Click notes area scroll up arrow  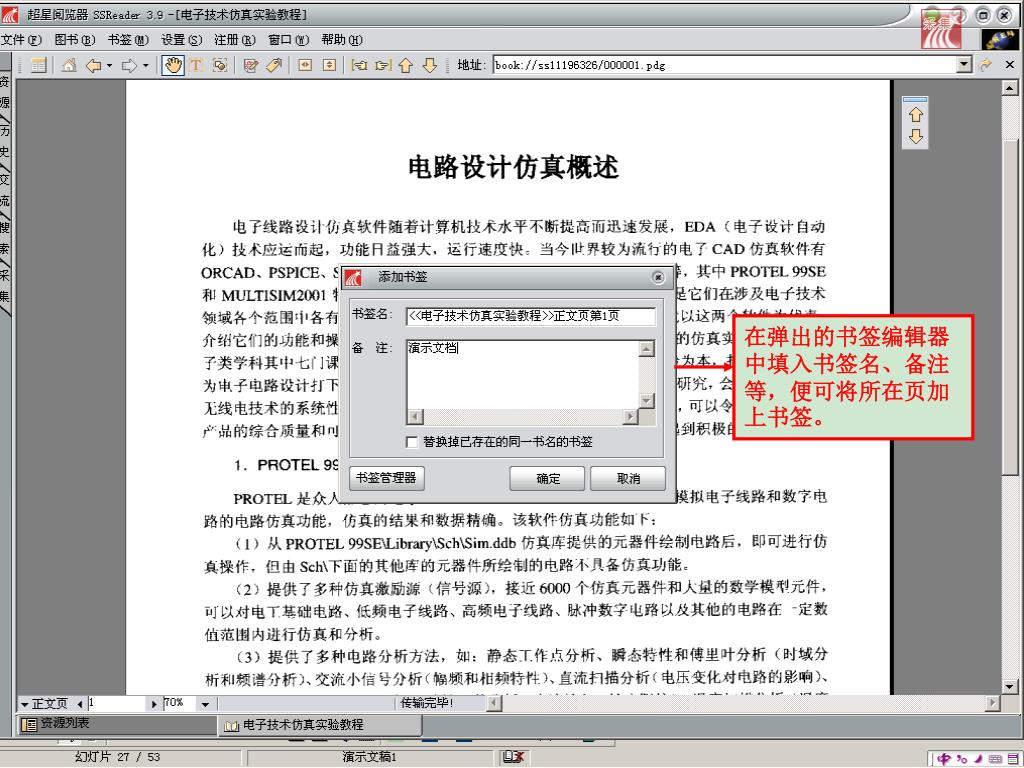[647, 348]
